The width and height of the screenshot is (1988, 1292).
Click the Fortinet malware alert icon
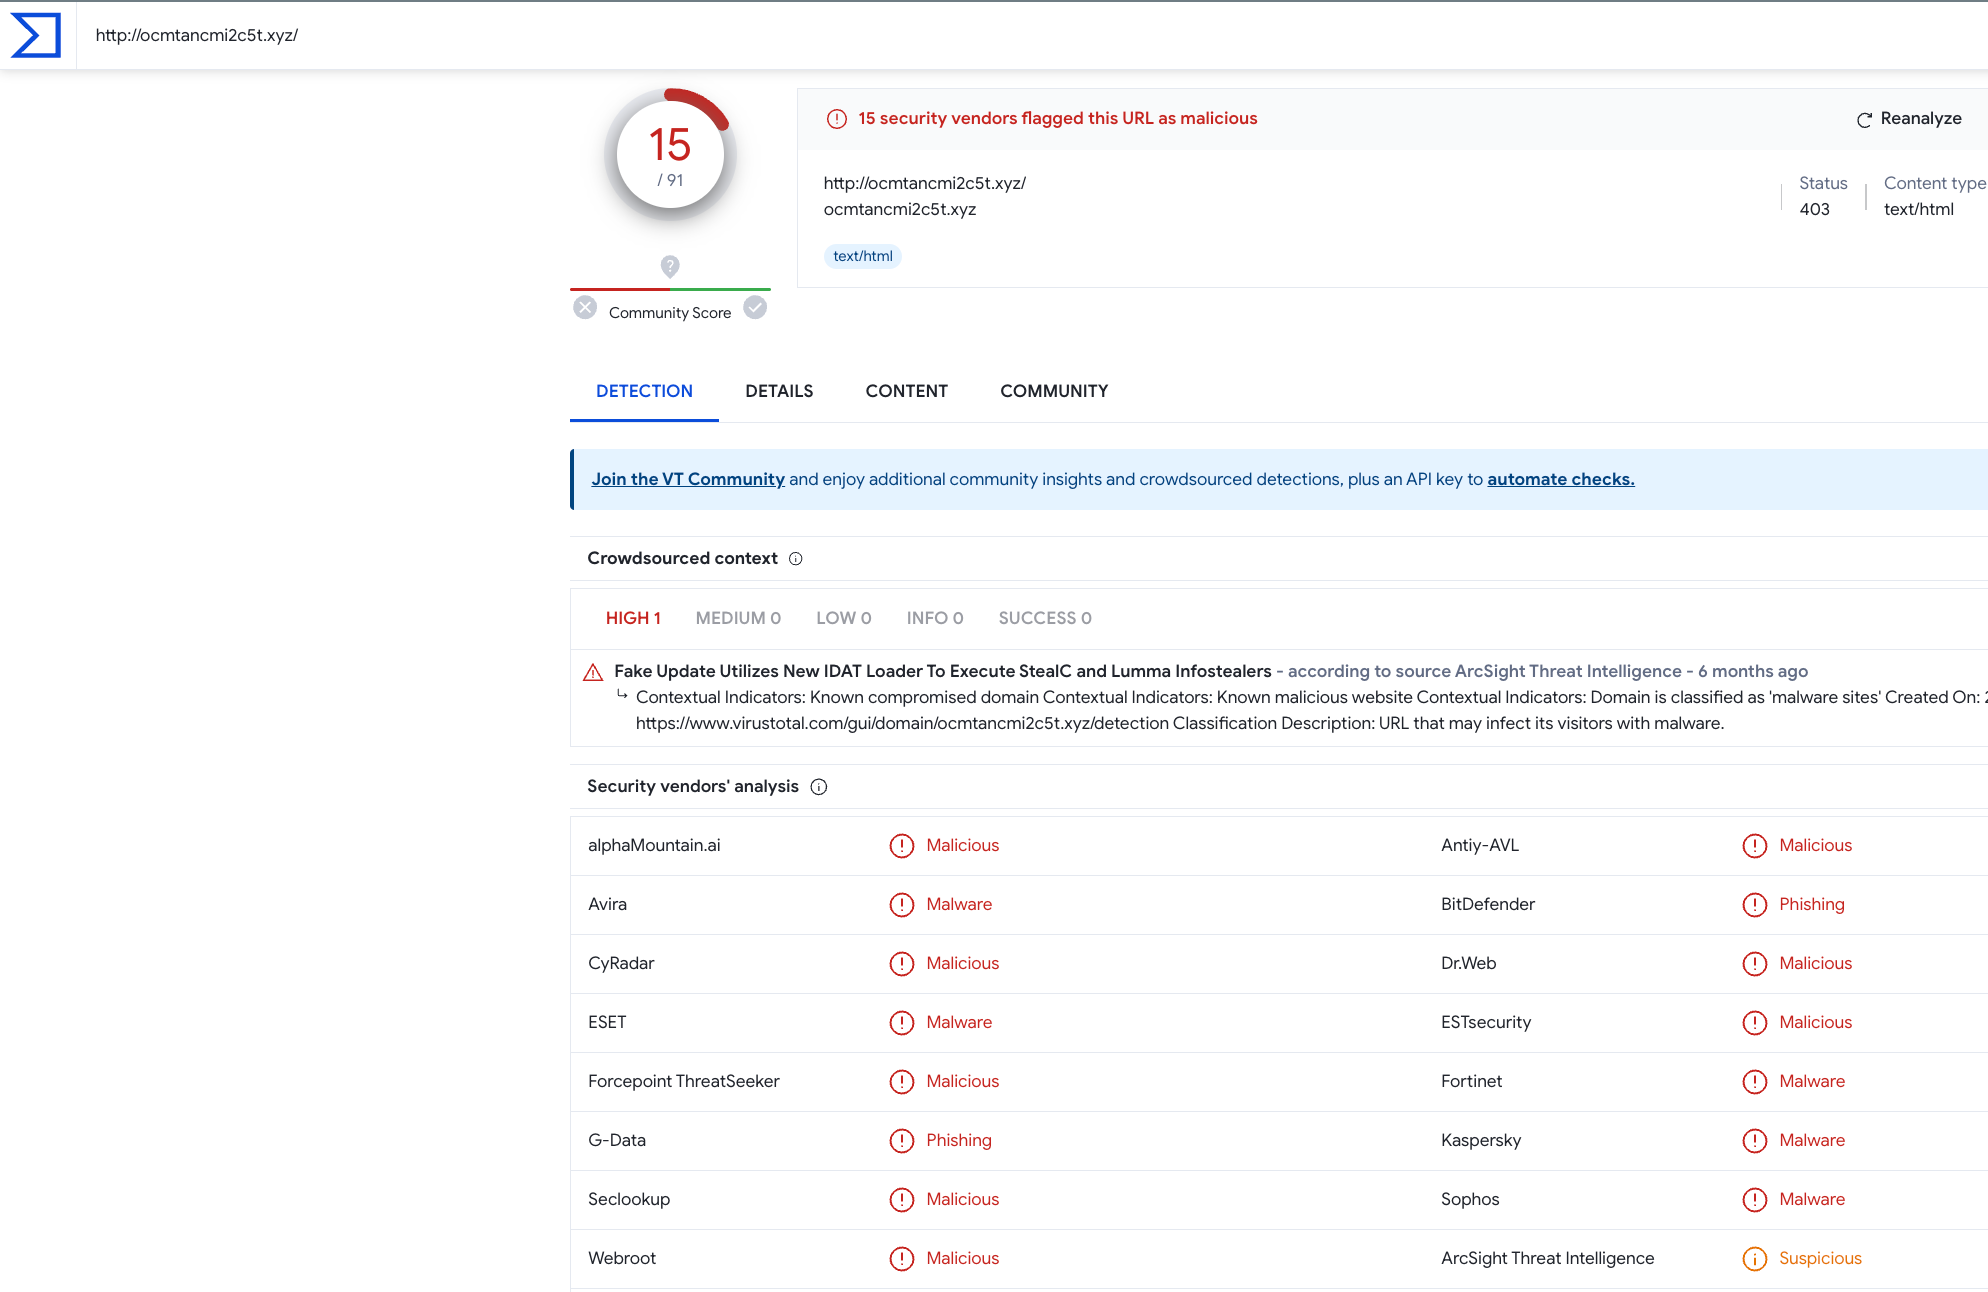point(1755,1082)
